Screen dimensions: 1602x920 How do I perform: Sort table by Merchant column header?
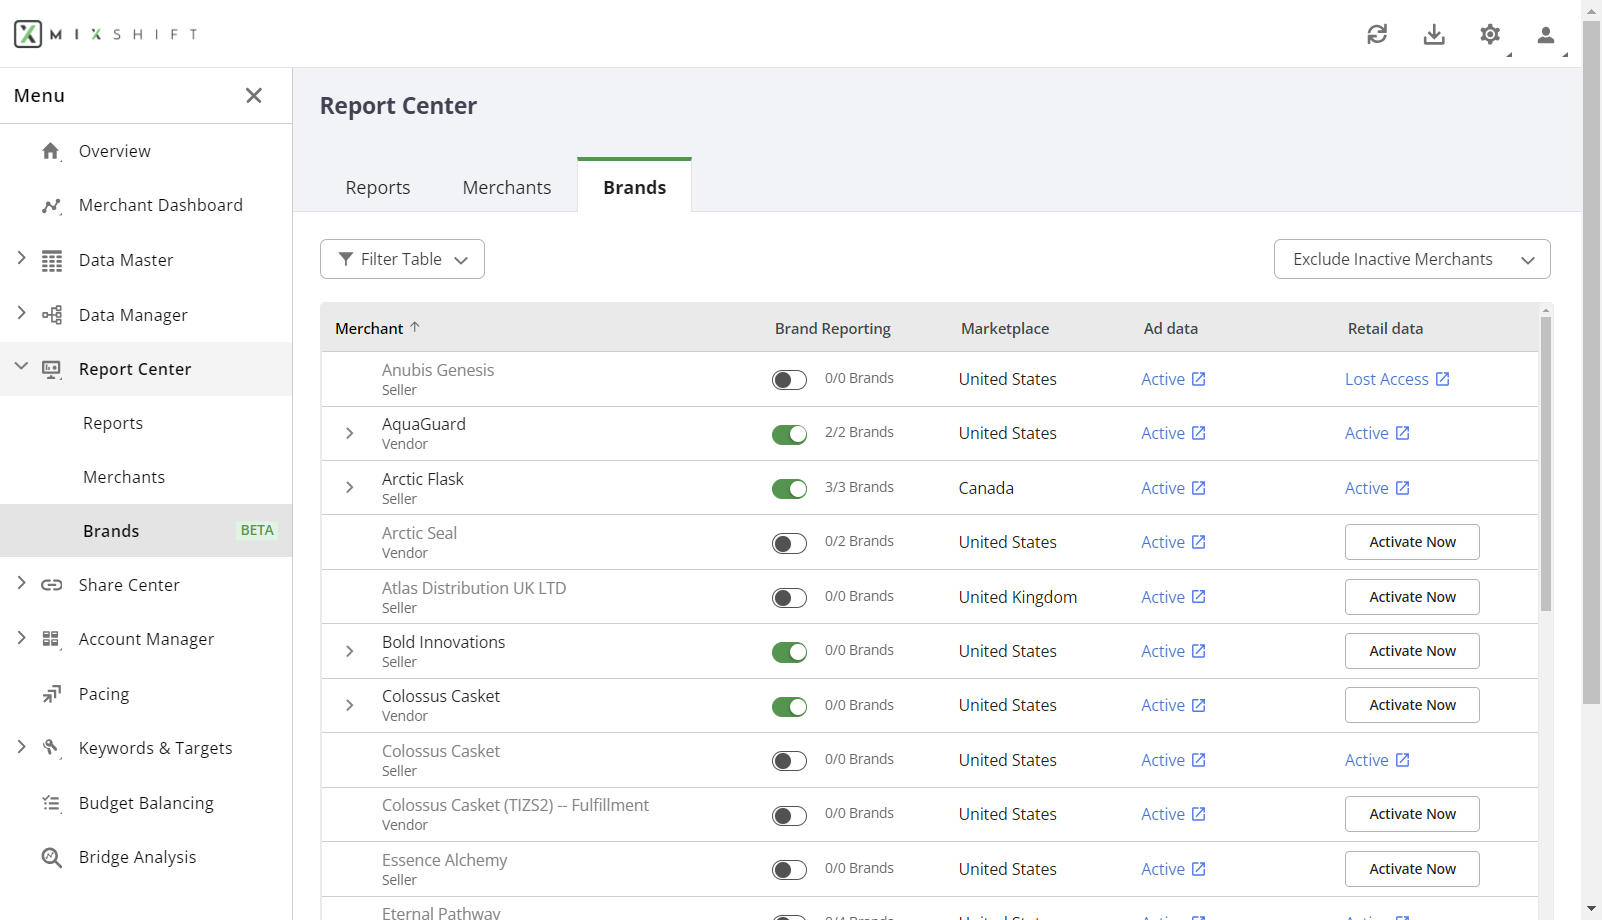370,328
